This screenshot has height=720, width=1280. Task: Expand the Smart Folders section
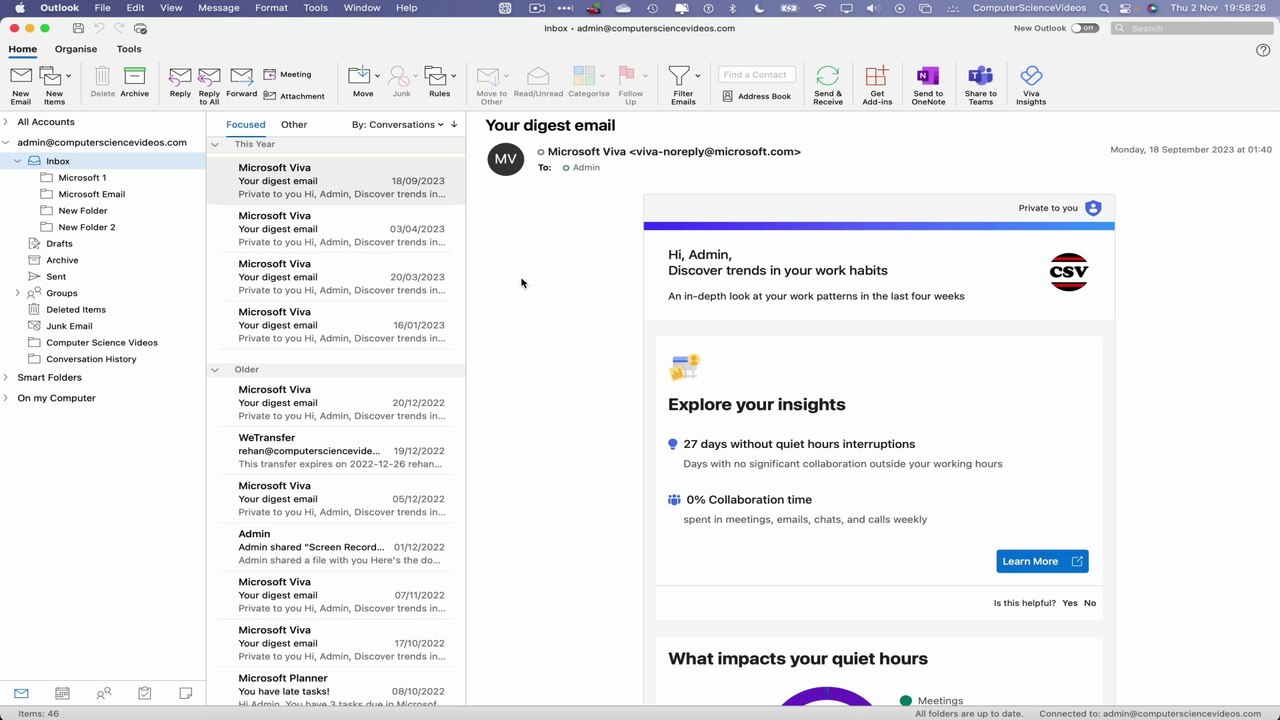click(6, 377)
